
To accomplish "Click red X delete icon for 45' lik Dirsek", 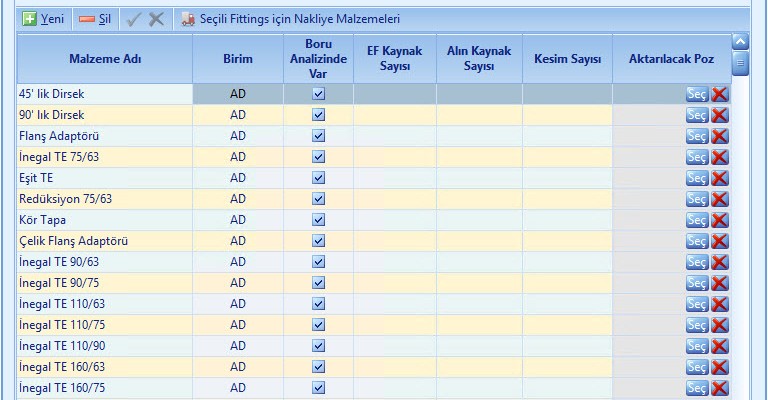I will coord(719,94).
